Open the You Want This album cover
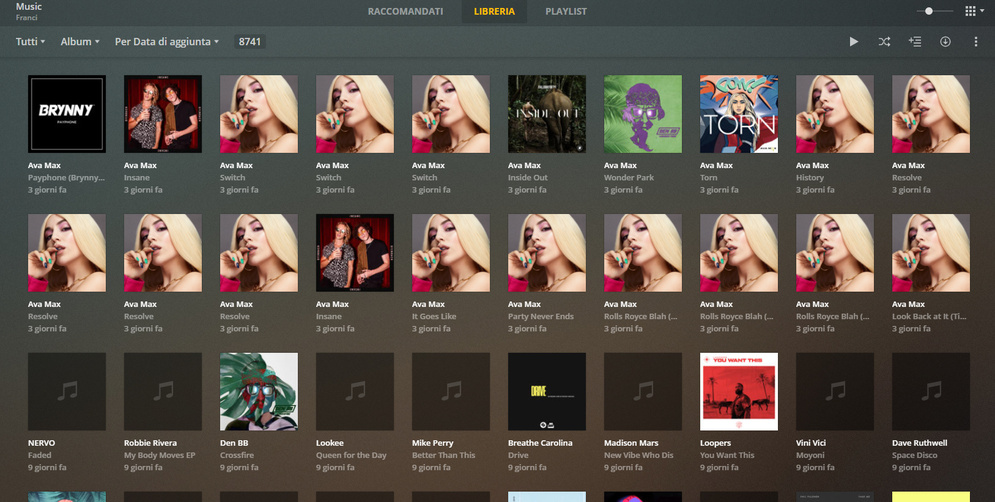This screenshot has width=995, height=502. 739,392
